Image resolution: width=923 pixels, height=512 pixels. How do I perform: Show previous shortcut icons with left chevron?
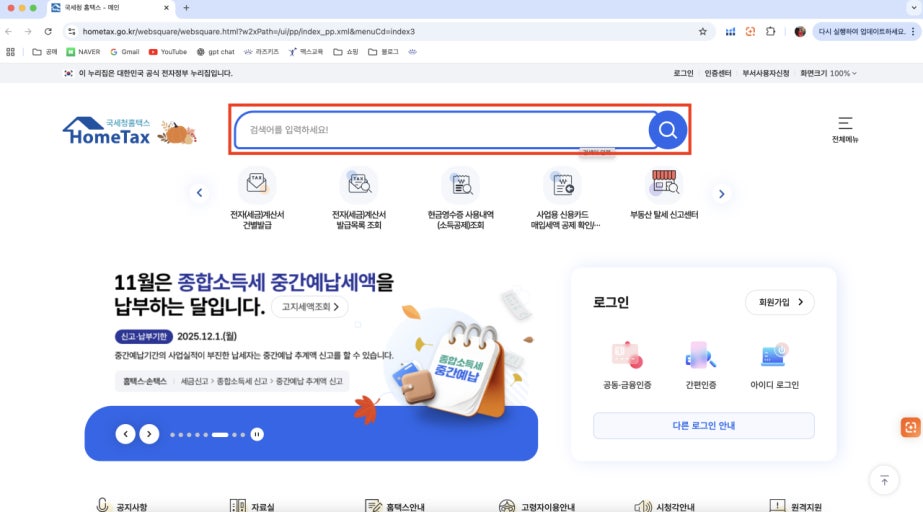[200, 192]
